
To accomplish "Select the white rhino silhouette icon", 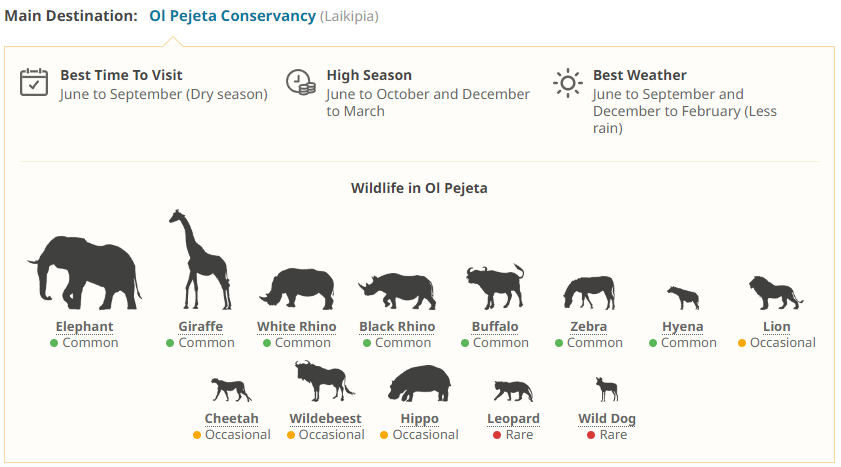I will (x=297, y=288).
